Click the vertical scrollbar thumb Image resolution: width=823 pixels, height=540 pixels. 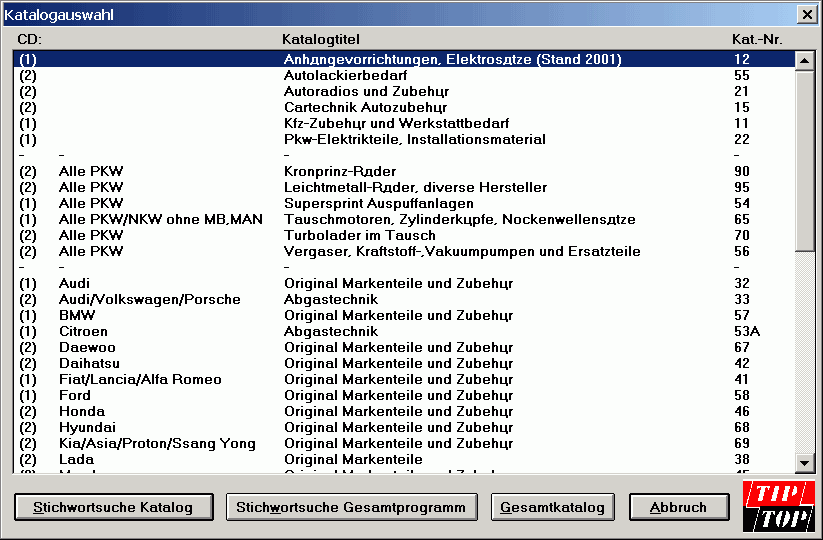tap(804, 160)
